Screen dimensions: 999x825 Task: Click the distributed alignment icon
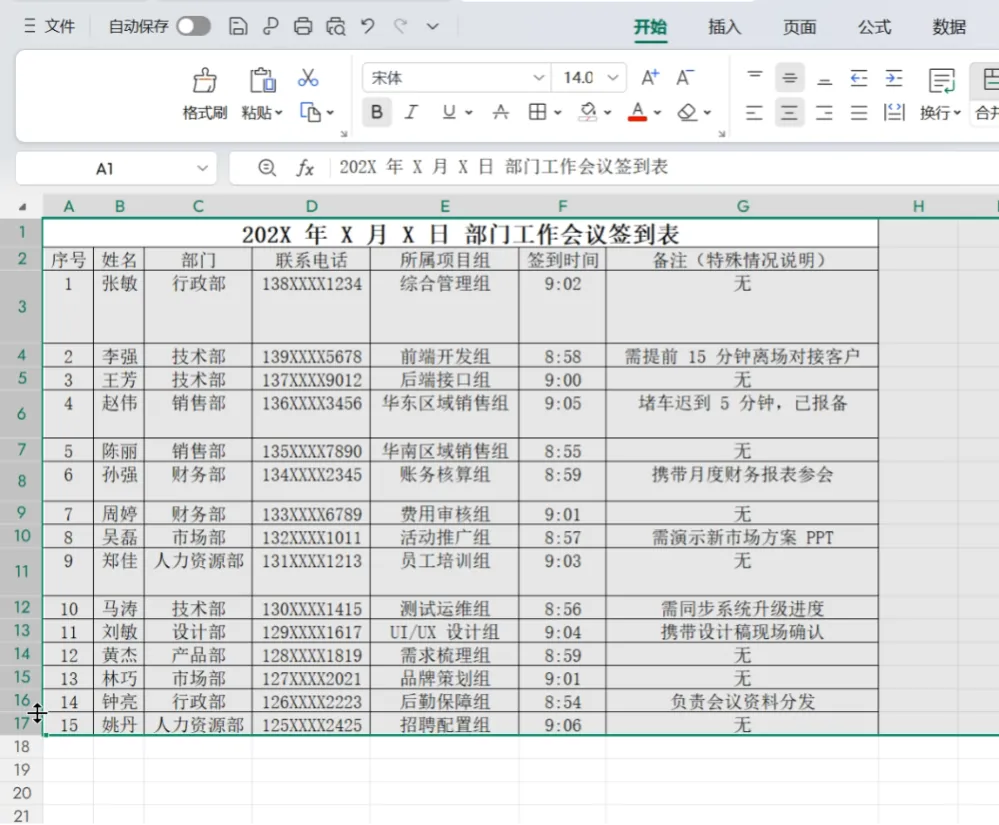894,113
